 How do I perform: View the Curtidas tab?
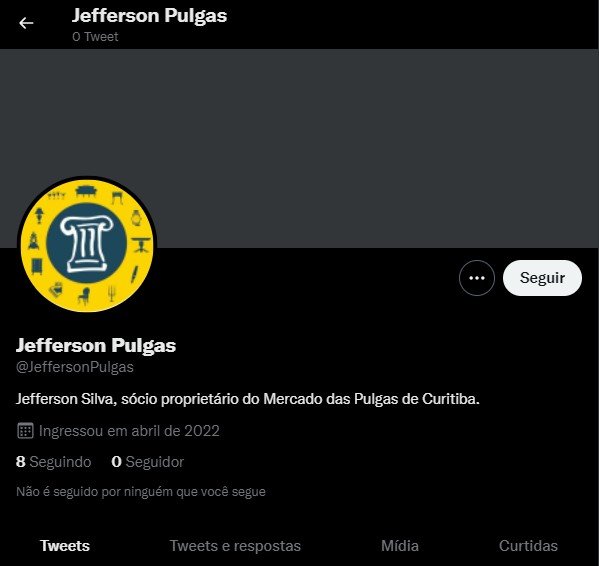pos(528,546)
